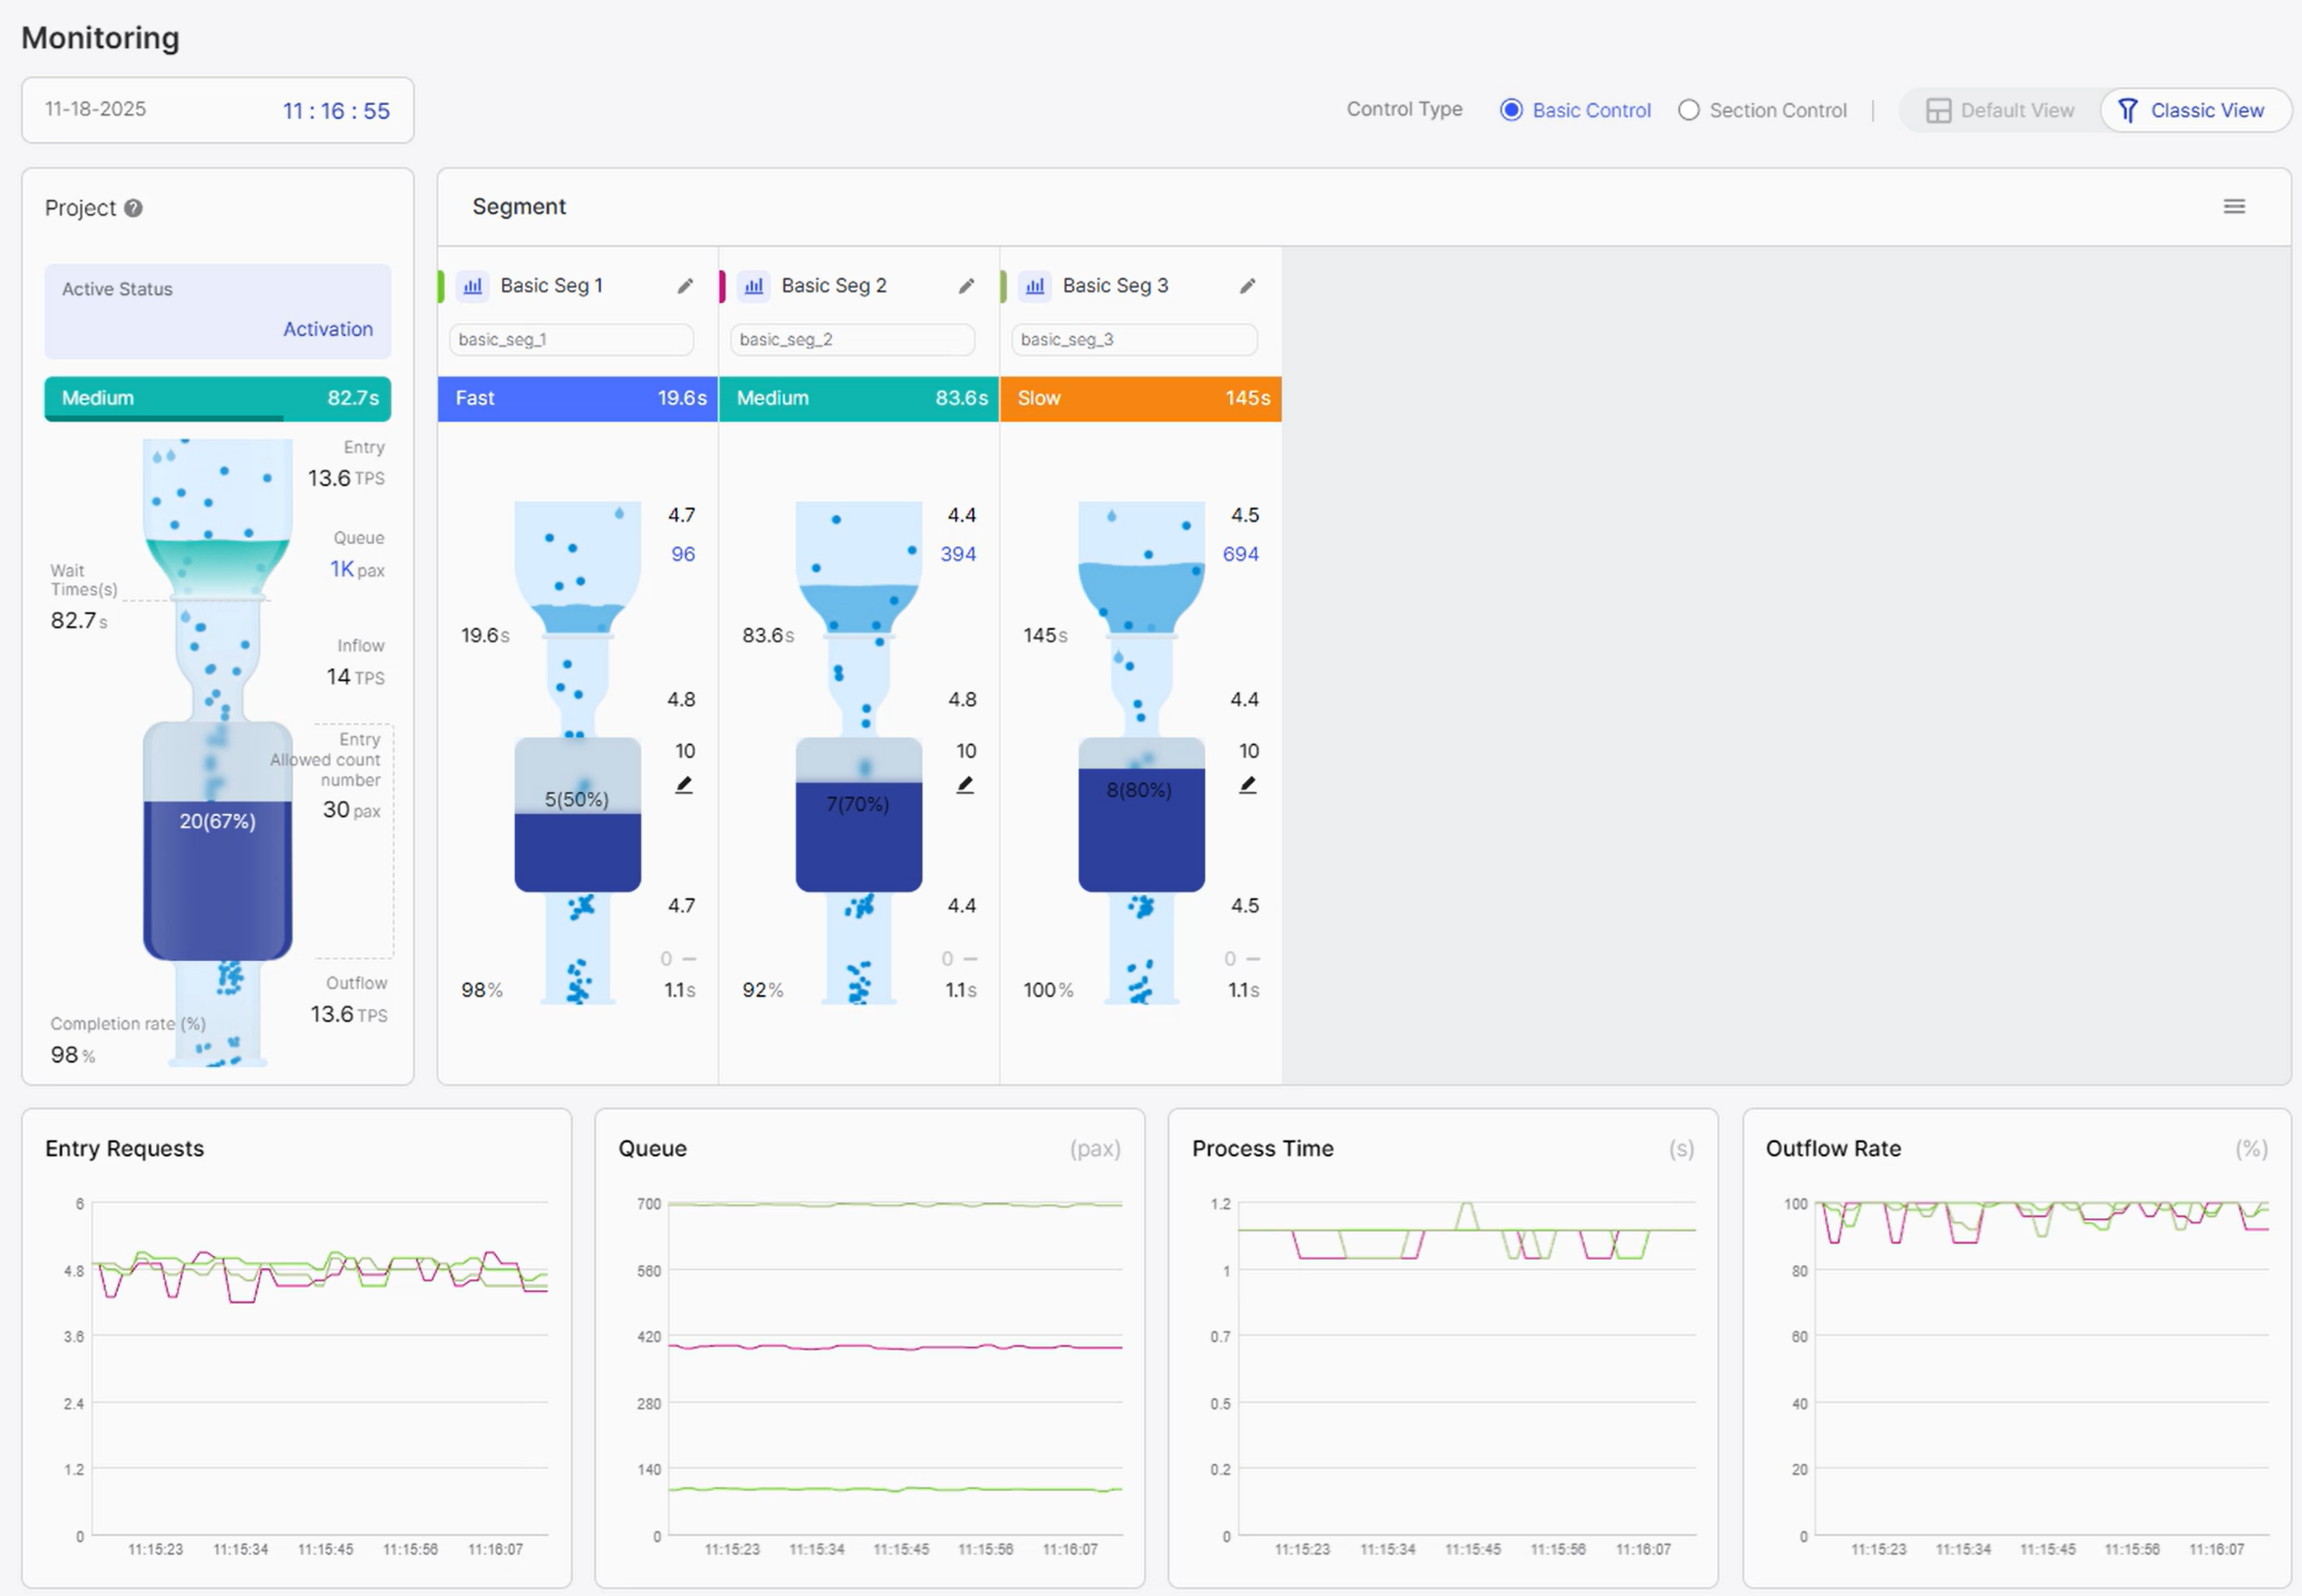Click the basic_seg_2 ID field
Image resolution: width=2302 pixels, height=1596 pixels.
coord(852,340)
